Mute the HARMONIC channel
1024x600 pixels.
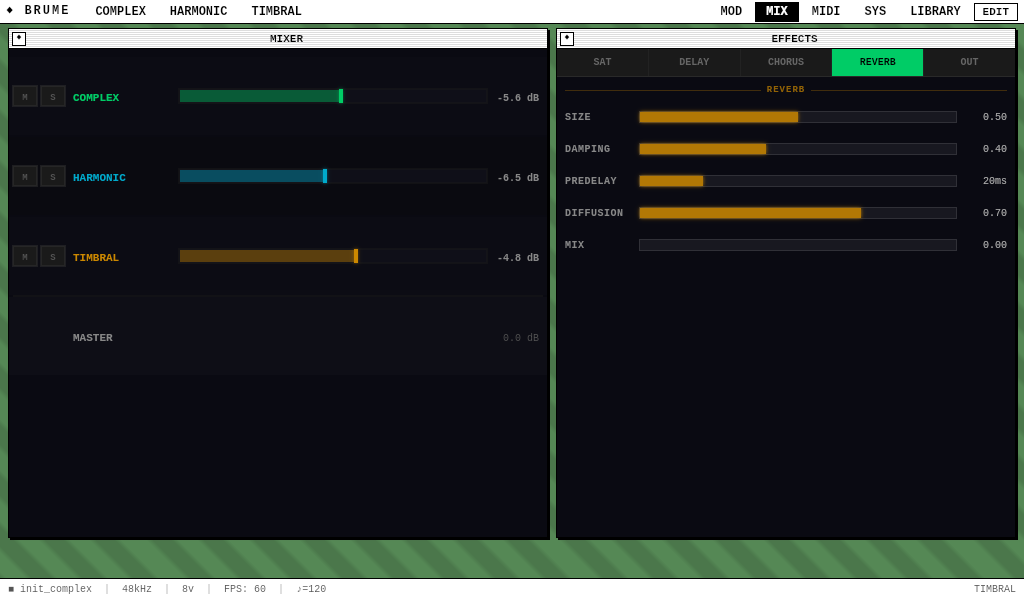coord(25,177)
